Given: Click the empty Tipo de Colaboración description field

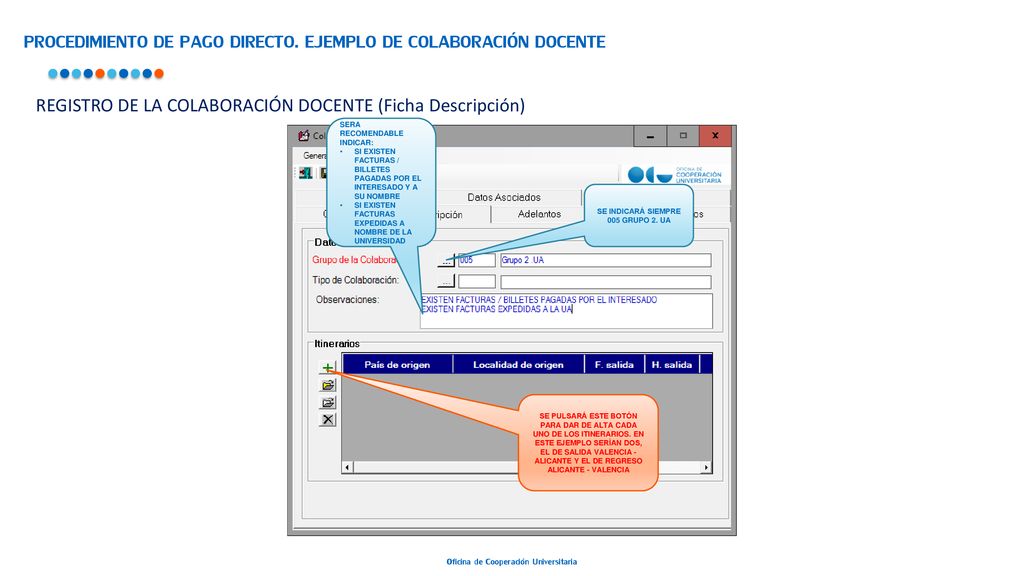Looking at the screenshot, I should pyautogui.click(x=605, y=281).
